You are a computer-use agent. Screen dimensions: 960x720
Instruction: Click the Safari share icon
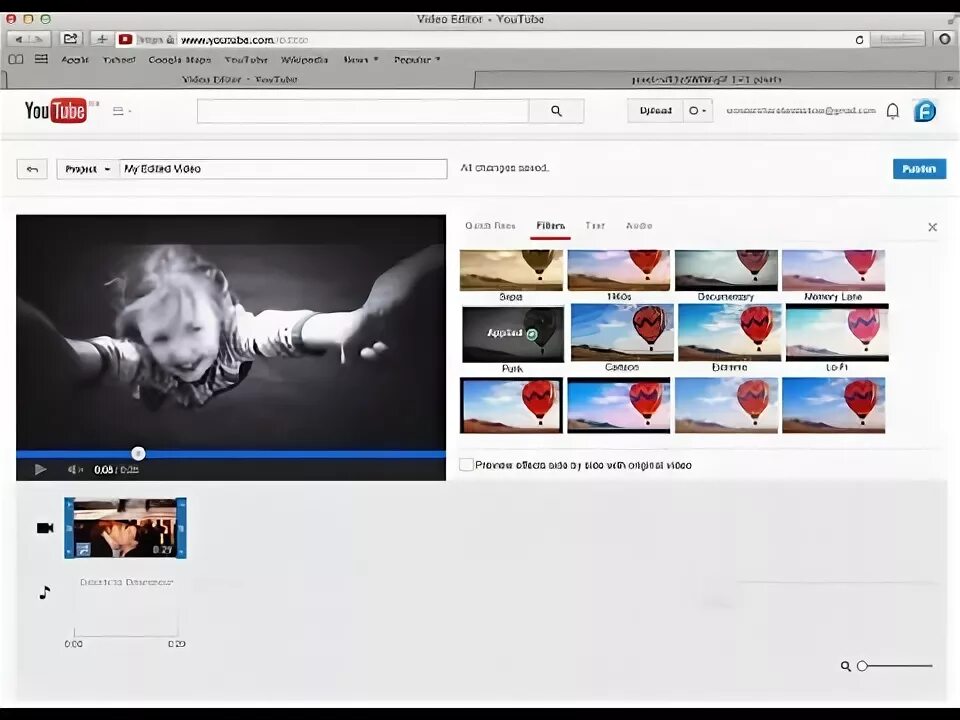pos(70,39)
